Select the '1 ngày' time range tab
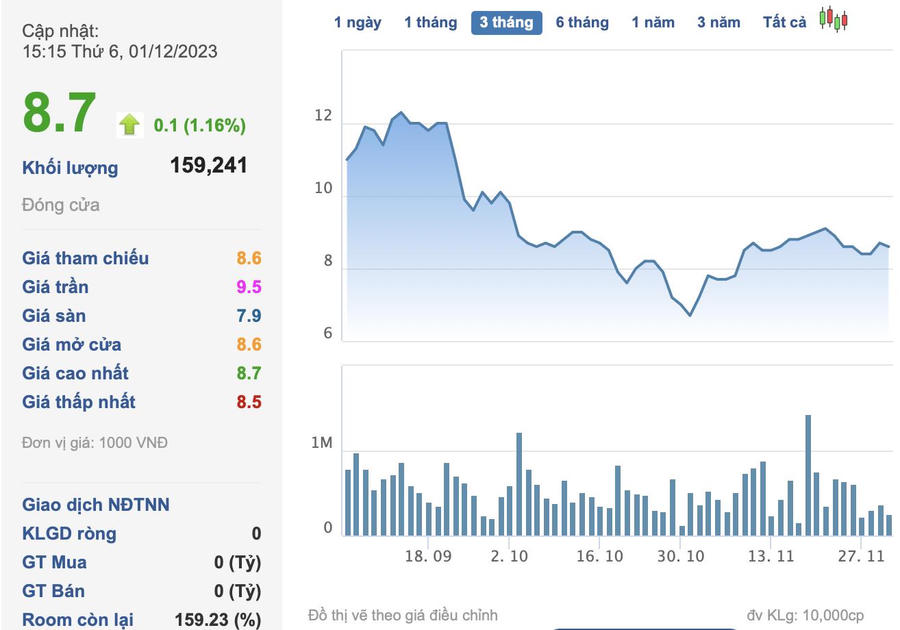900x630 pixels. tap(357, 22)
